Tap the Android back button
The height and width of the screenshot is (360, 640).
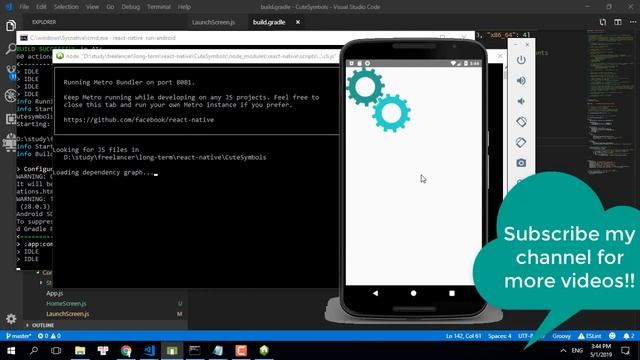tap(375, 293)
